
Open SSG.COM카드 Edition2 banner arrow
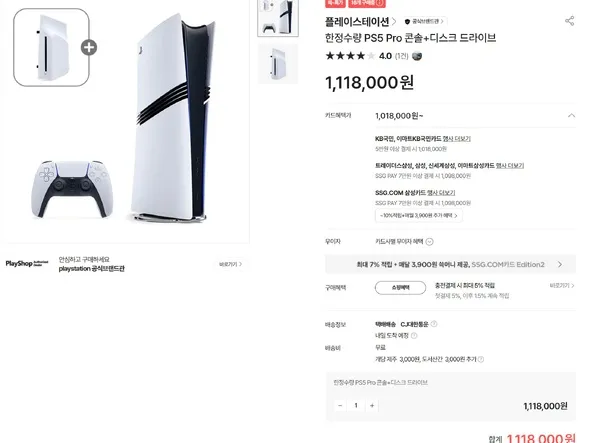point(560,265)
